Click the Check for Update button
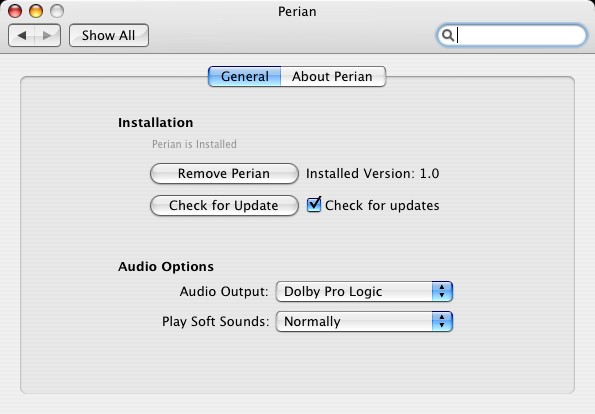This screenshot has height=414, width=595. (224, 205)
